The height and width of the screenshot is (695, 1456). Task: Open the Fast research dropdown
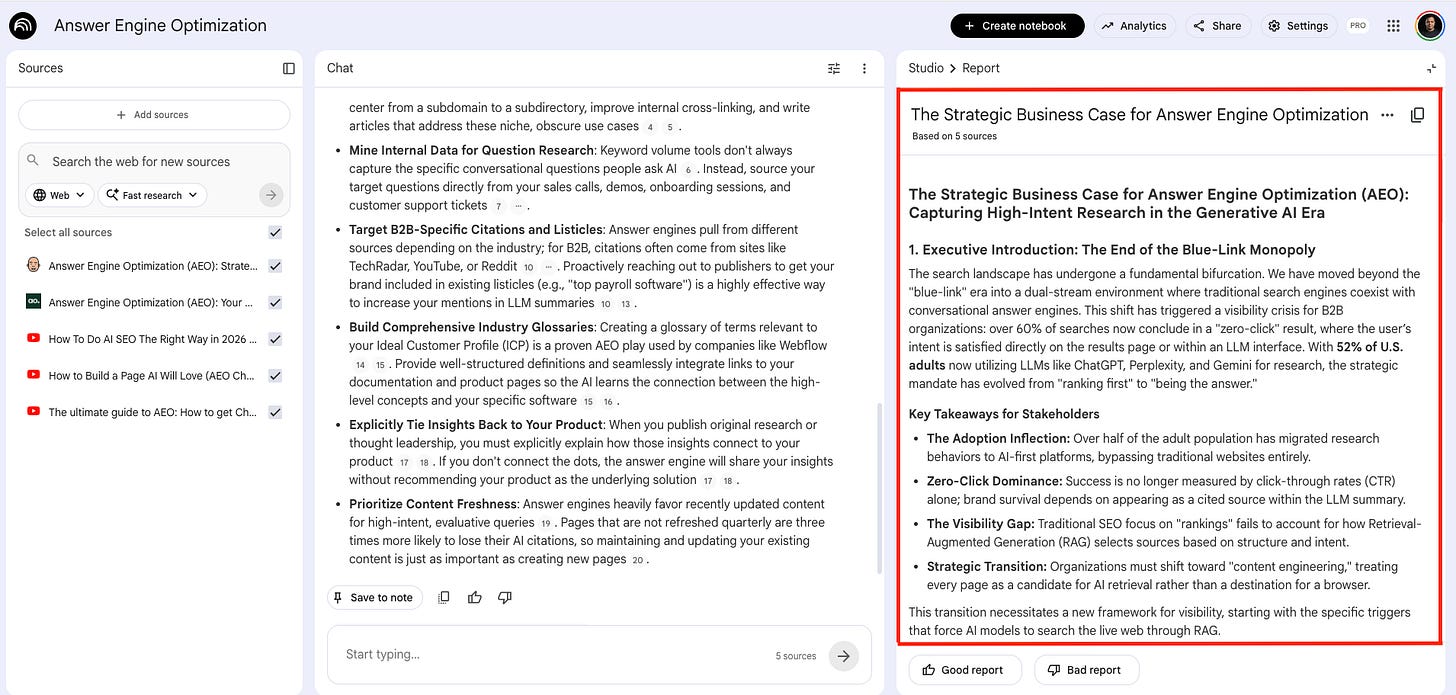pyautogui.click(x=152, y=195)
